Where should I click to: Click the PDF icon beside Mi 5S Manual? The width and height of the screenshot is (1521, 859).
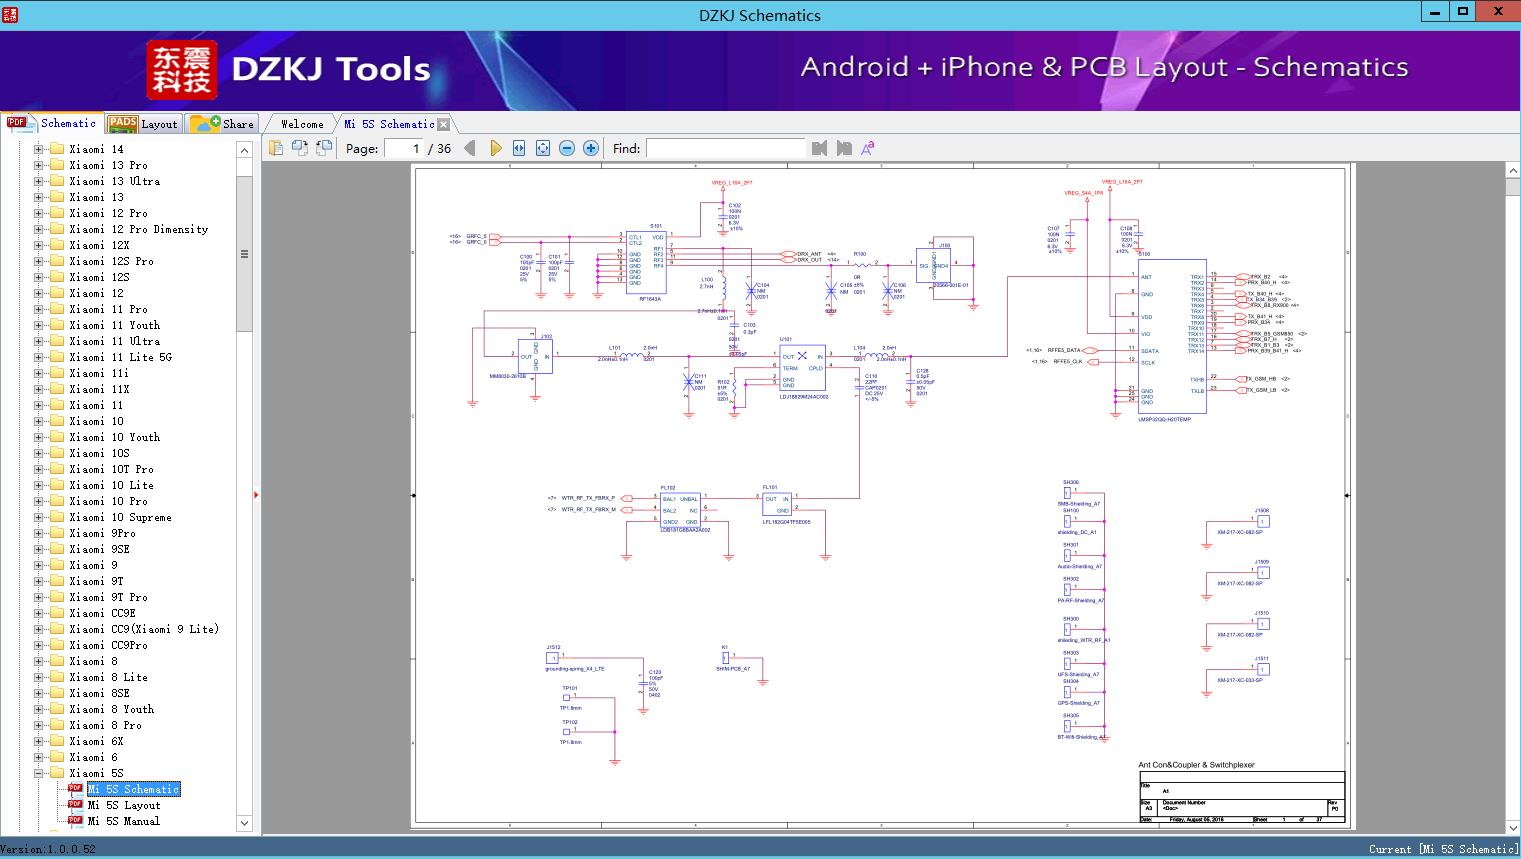pyautogui.click(x=75, y=821)
